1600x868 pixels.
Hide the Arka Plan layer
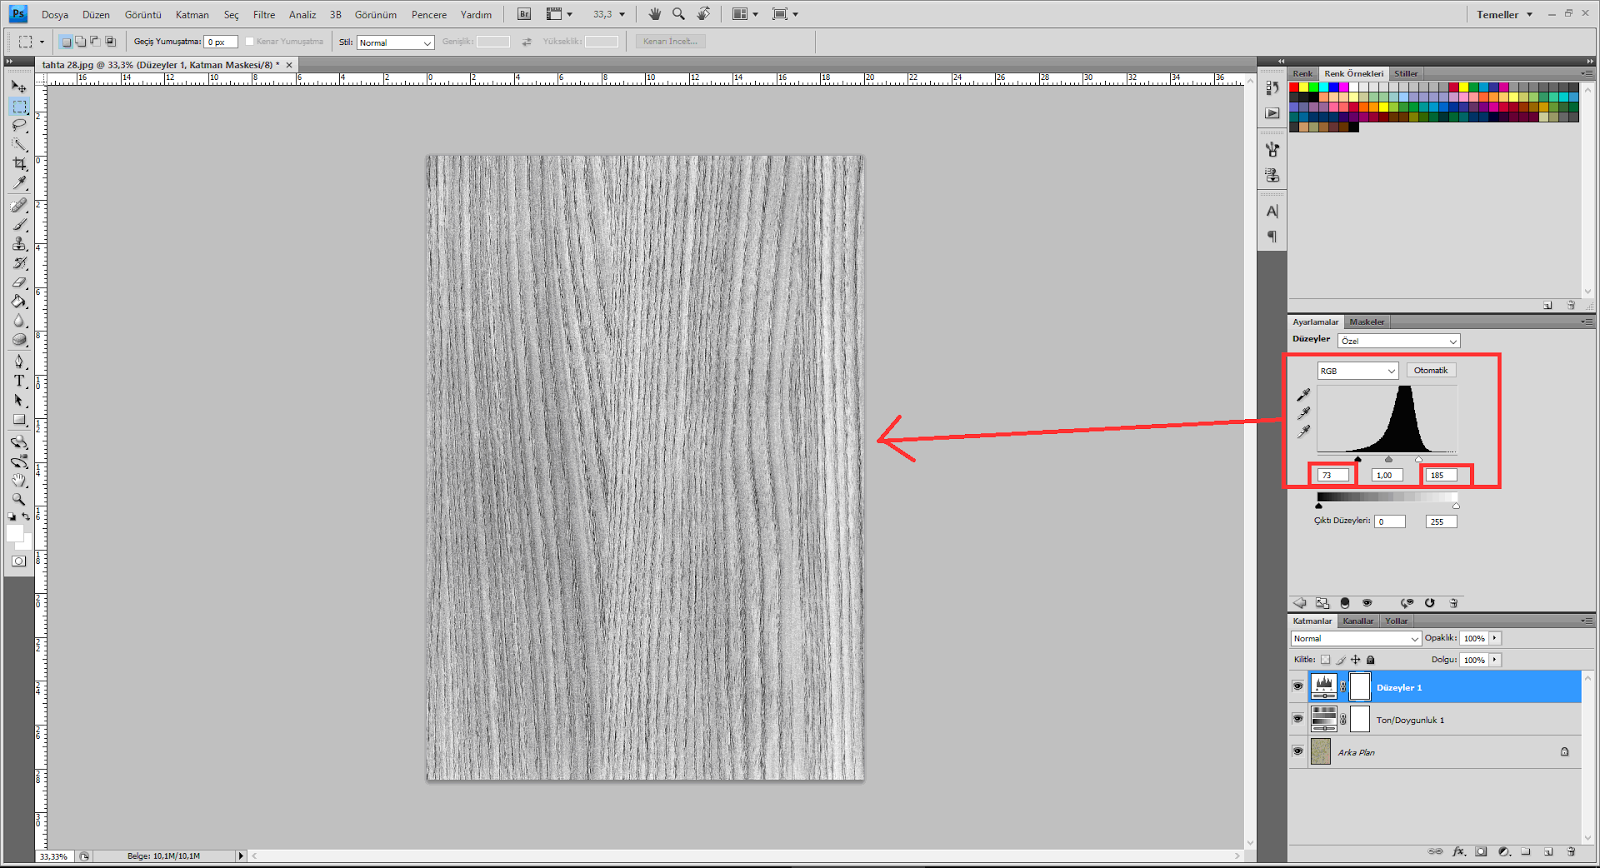1298,751
